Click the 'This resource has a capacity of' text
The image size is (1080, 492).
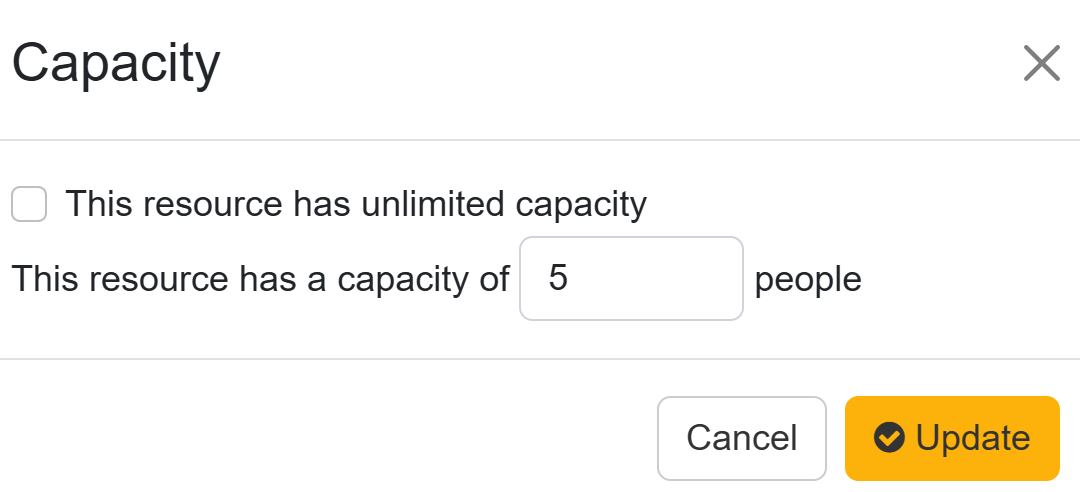pos(260,279)
